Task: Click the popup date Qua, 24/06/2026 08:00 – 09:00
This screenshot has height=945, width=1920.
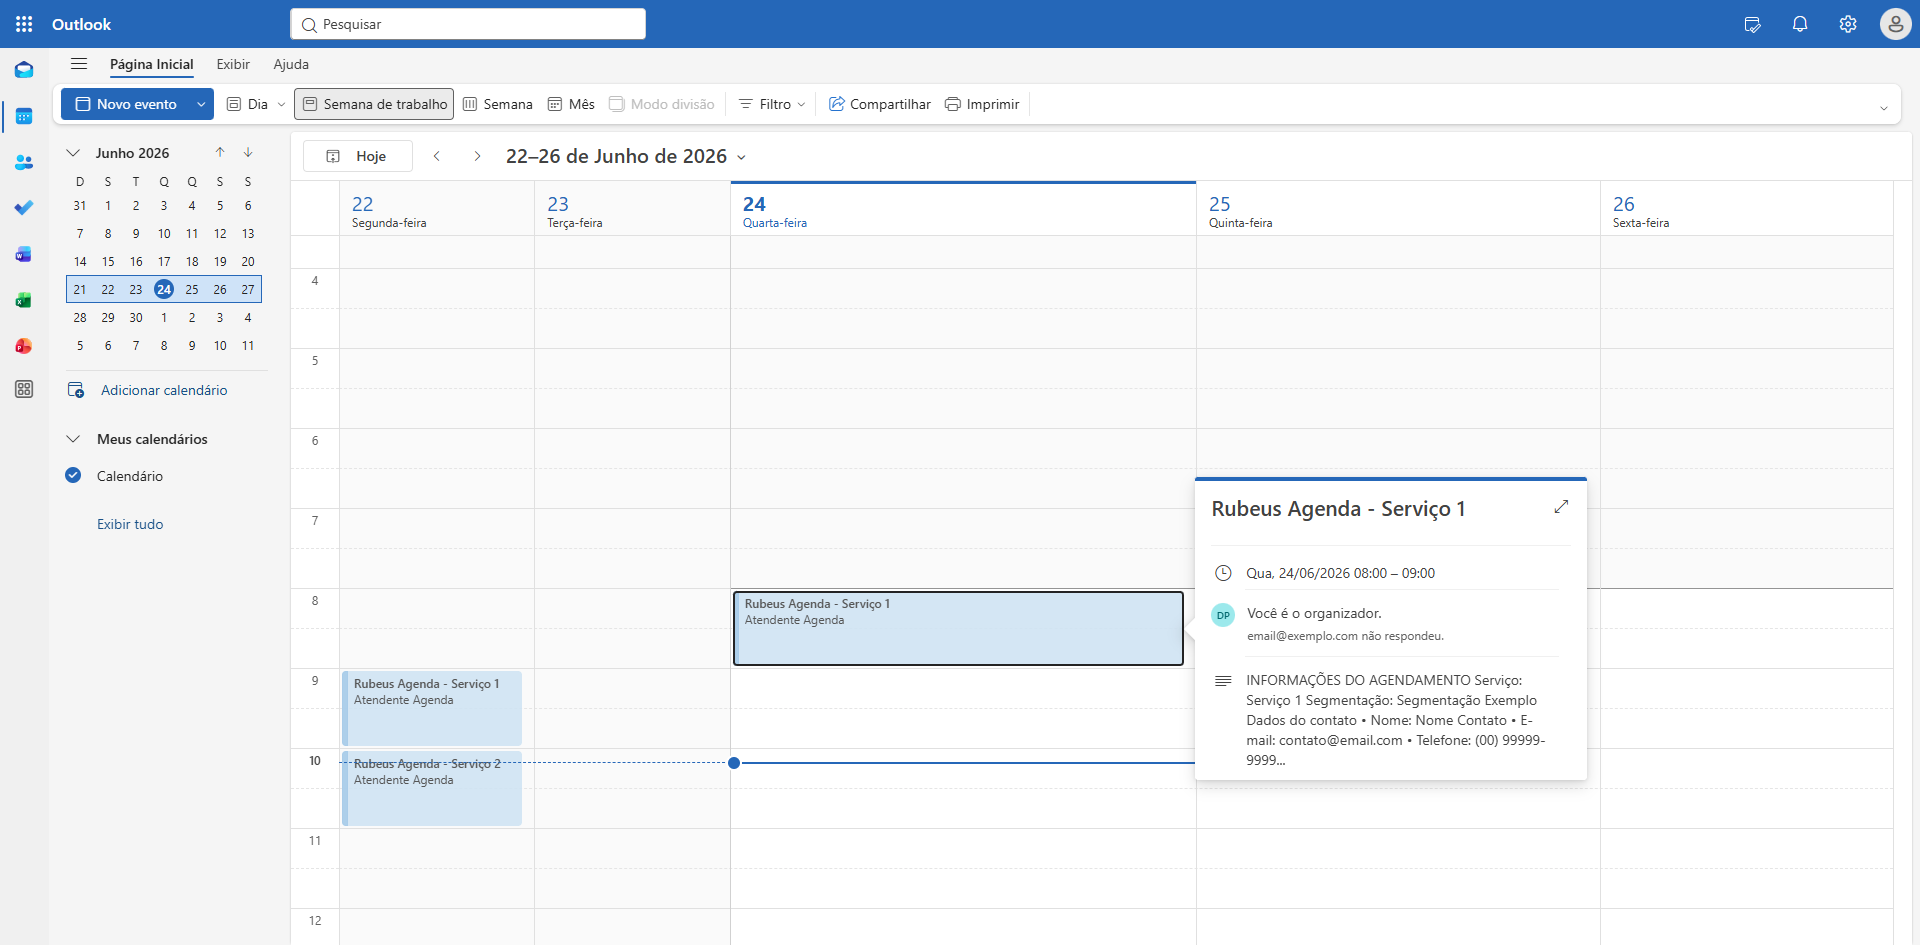Action: pyautogui.click(x=1340, y=573)
